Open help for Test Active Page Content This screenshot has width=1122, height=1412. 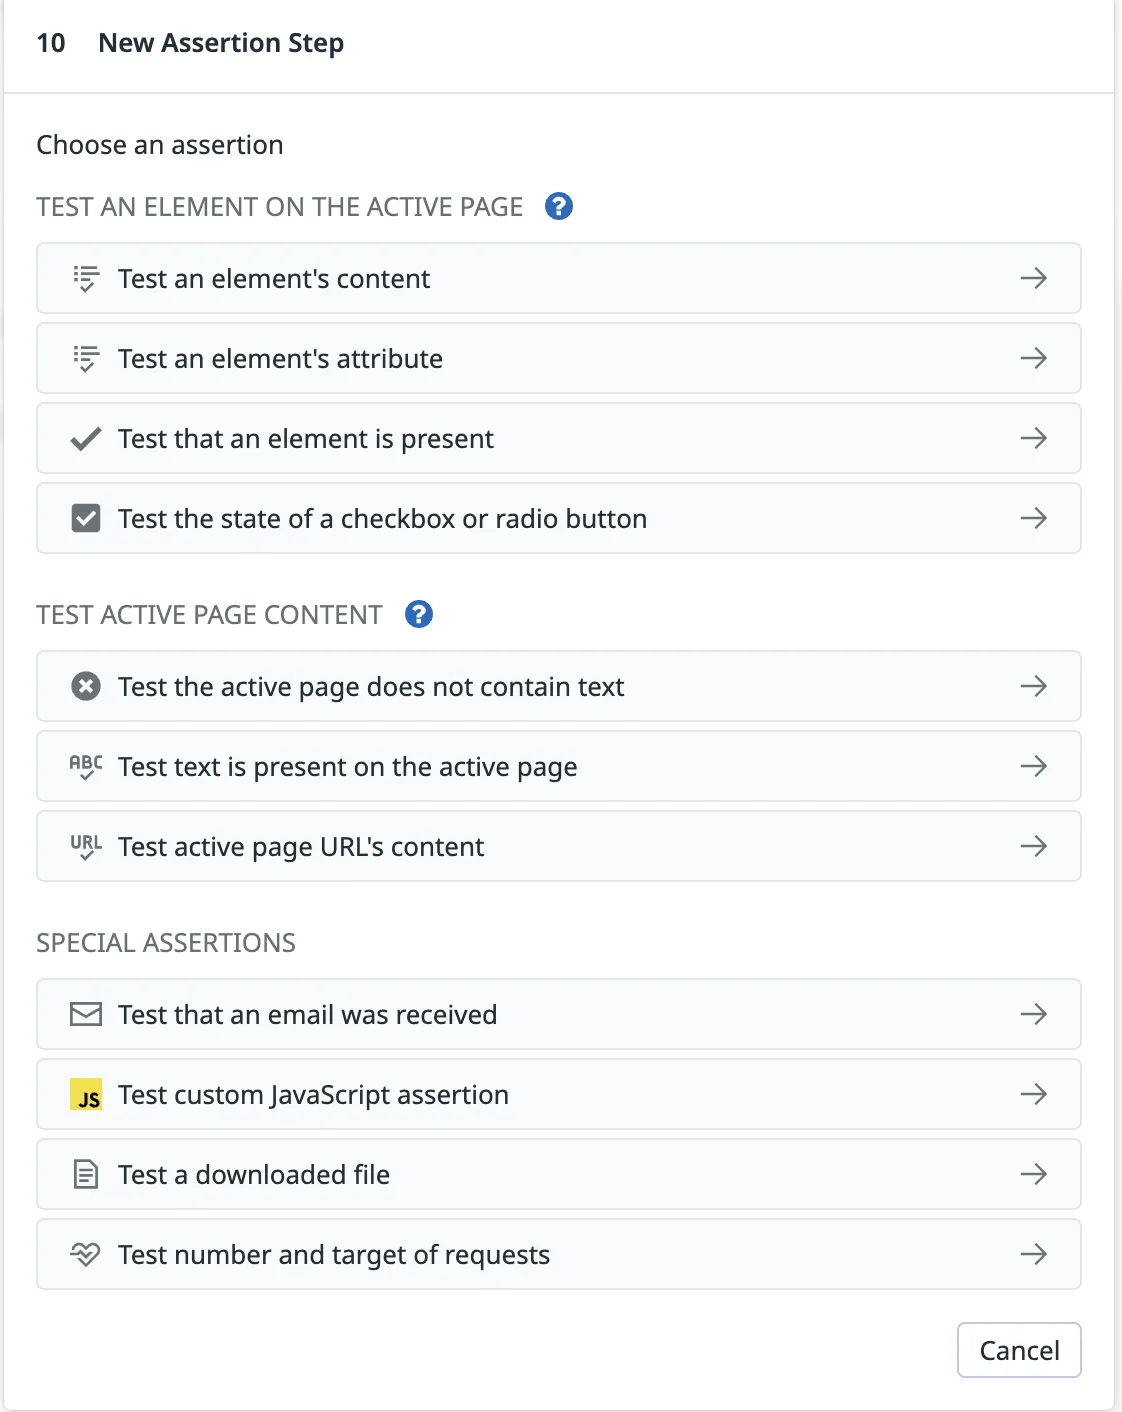[x=419, y=614]
